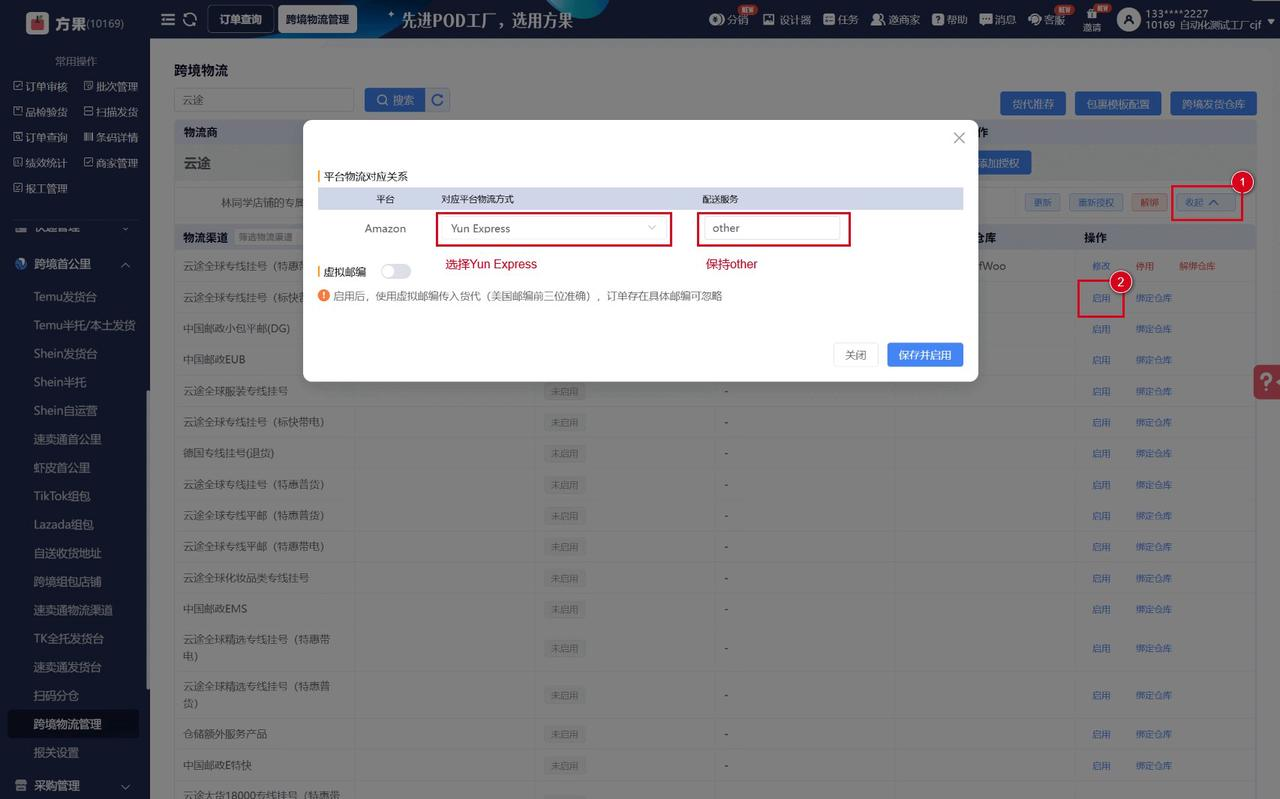Click the 方果 logo icon
The width and height of the screenshot is (1280, 799).
(x=37, y=21)
